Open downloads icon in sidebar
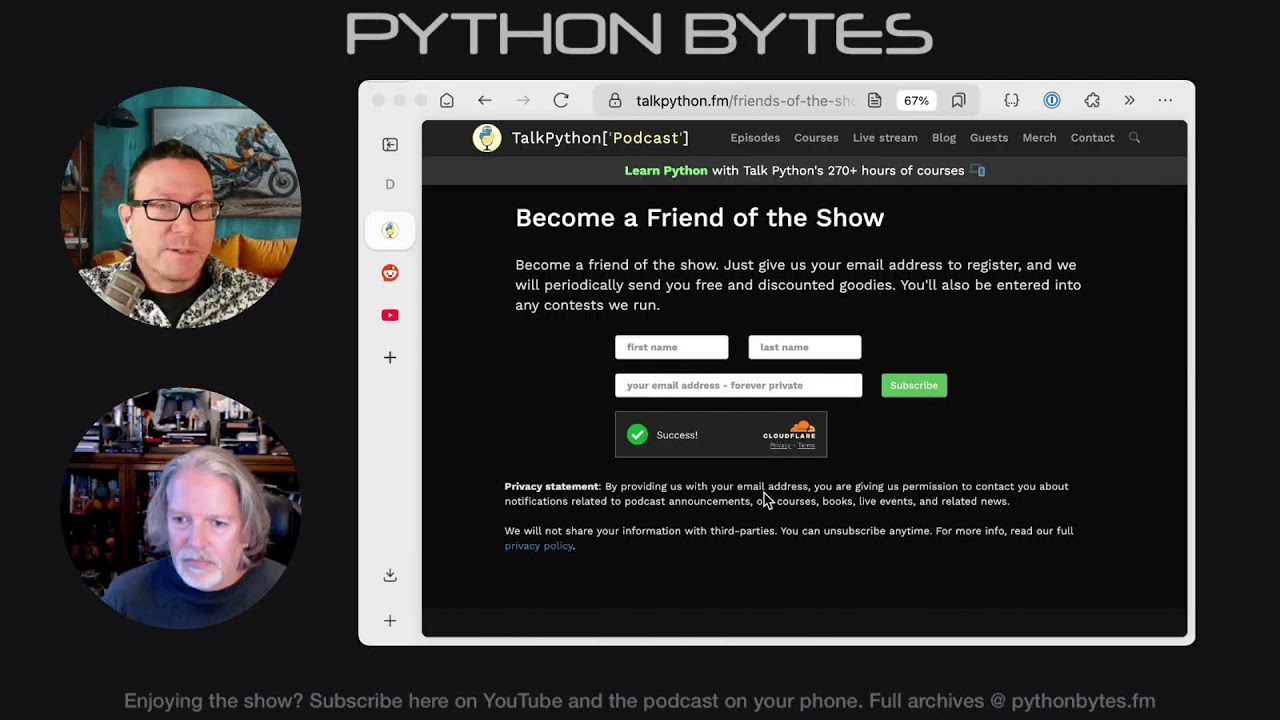This screenshot has width=1280, height=720. 390,575
